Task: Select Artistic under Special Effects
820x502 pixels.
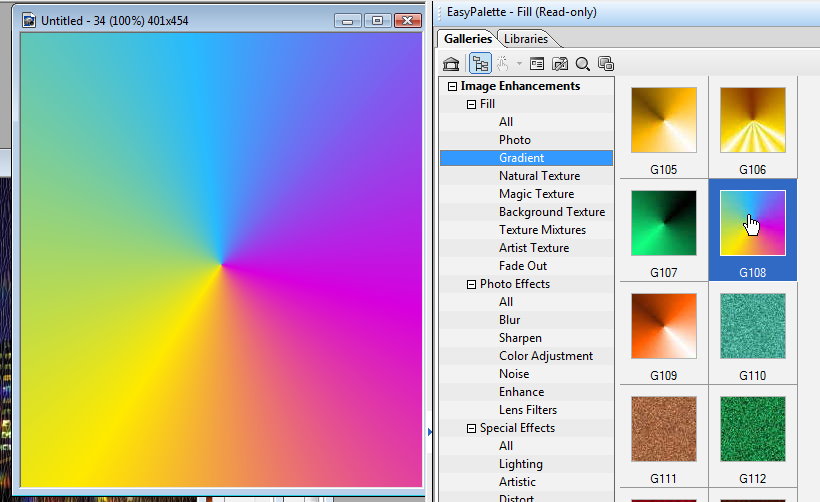Action: click(517, 482)
